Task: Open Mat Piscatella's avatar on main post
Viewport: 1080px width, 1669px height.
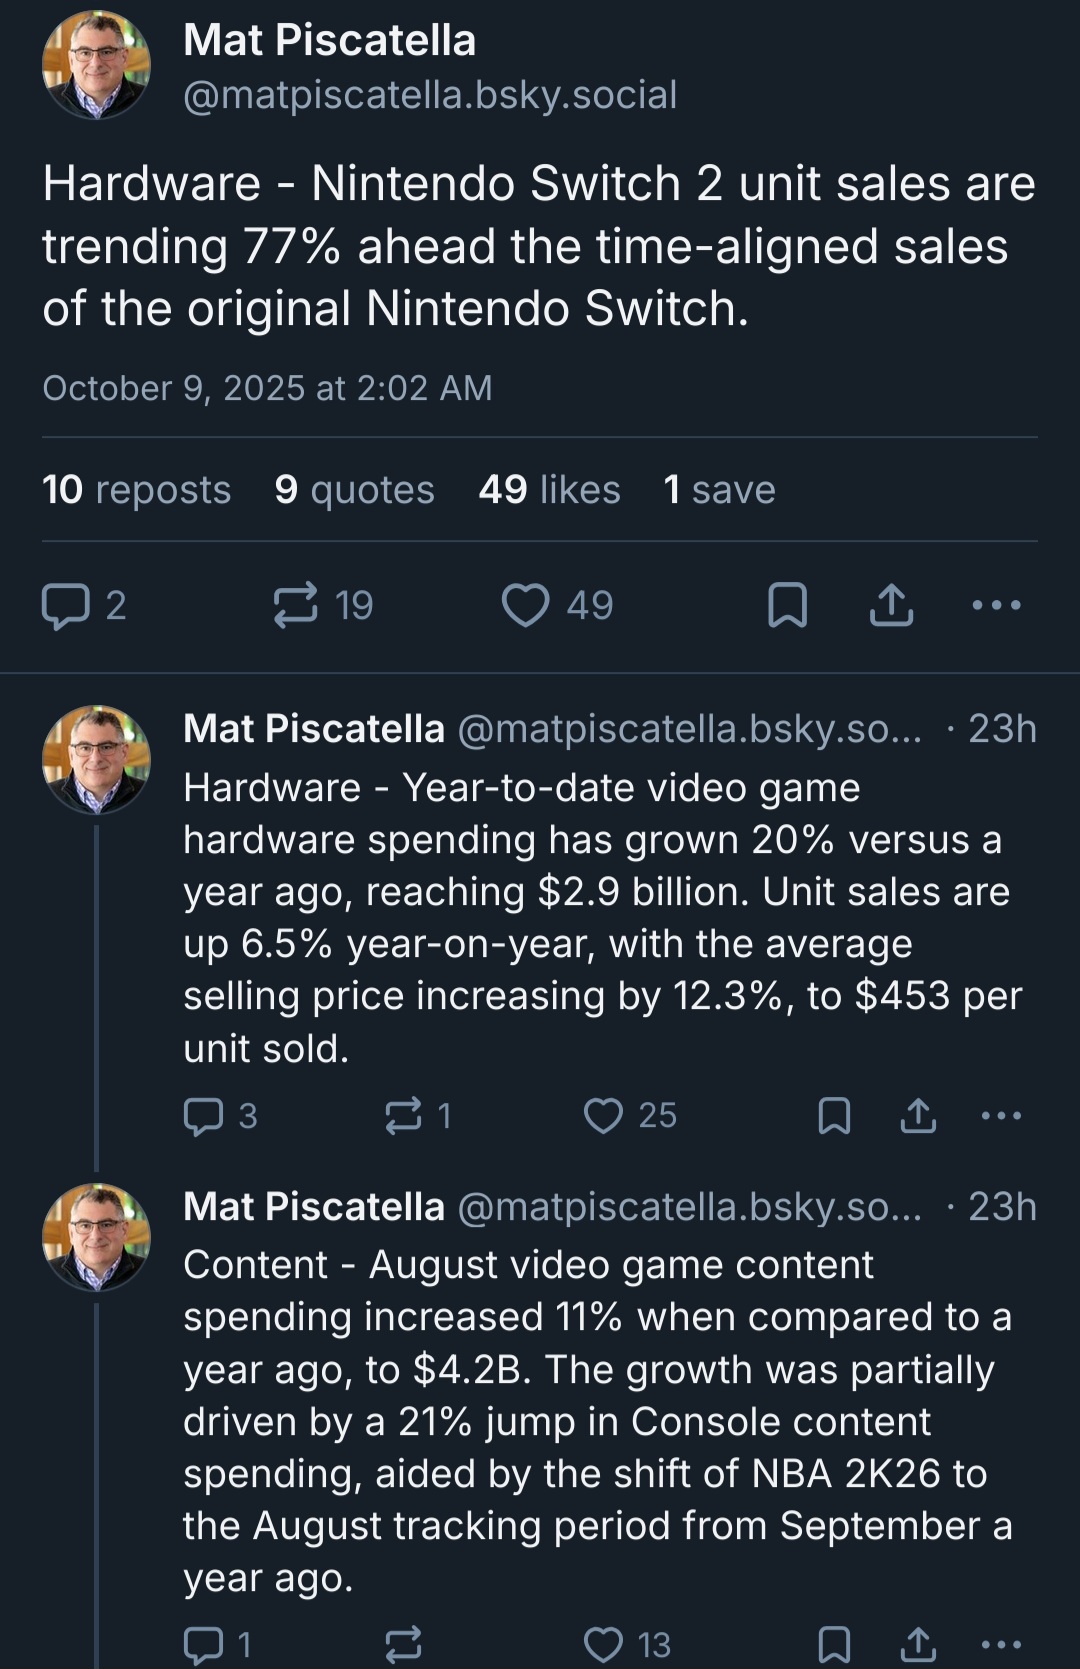Action: tap(96, 65)
